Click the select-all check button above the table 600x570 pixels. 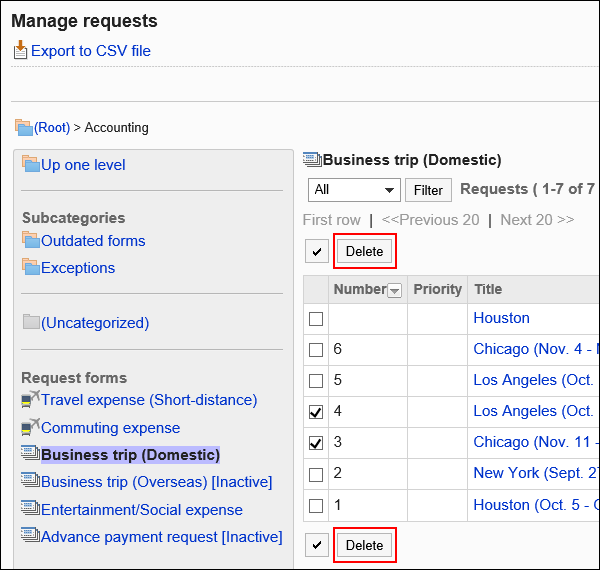(317, 251)
